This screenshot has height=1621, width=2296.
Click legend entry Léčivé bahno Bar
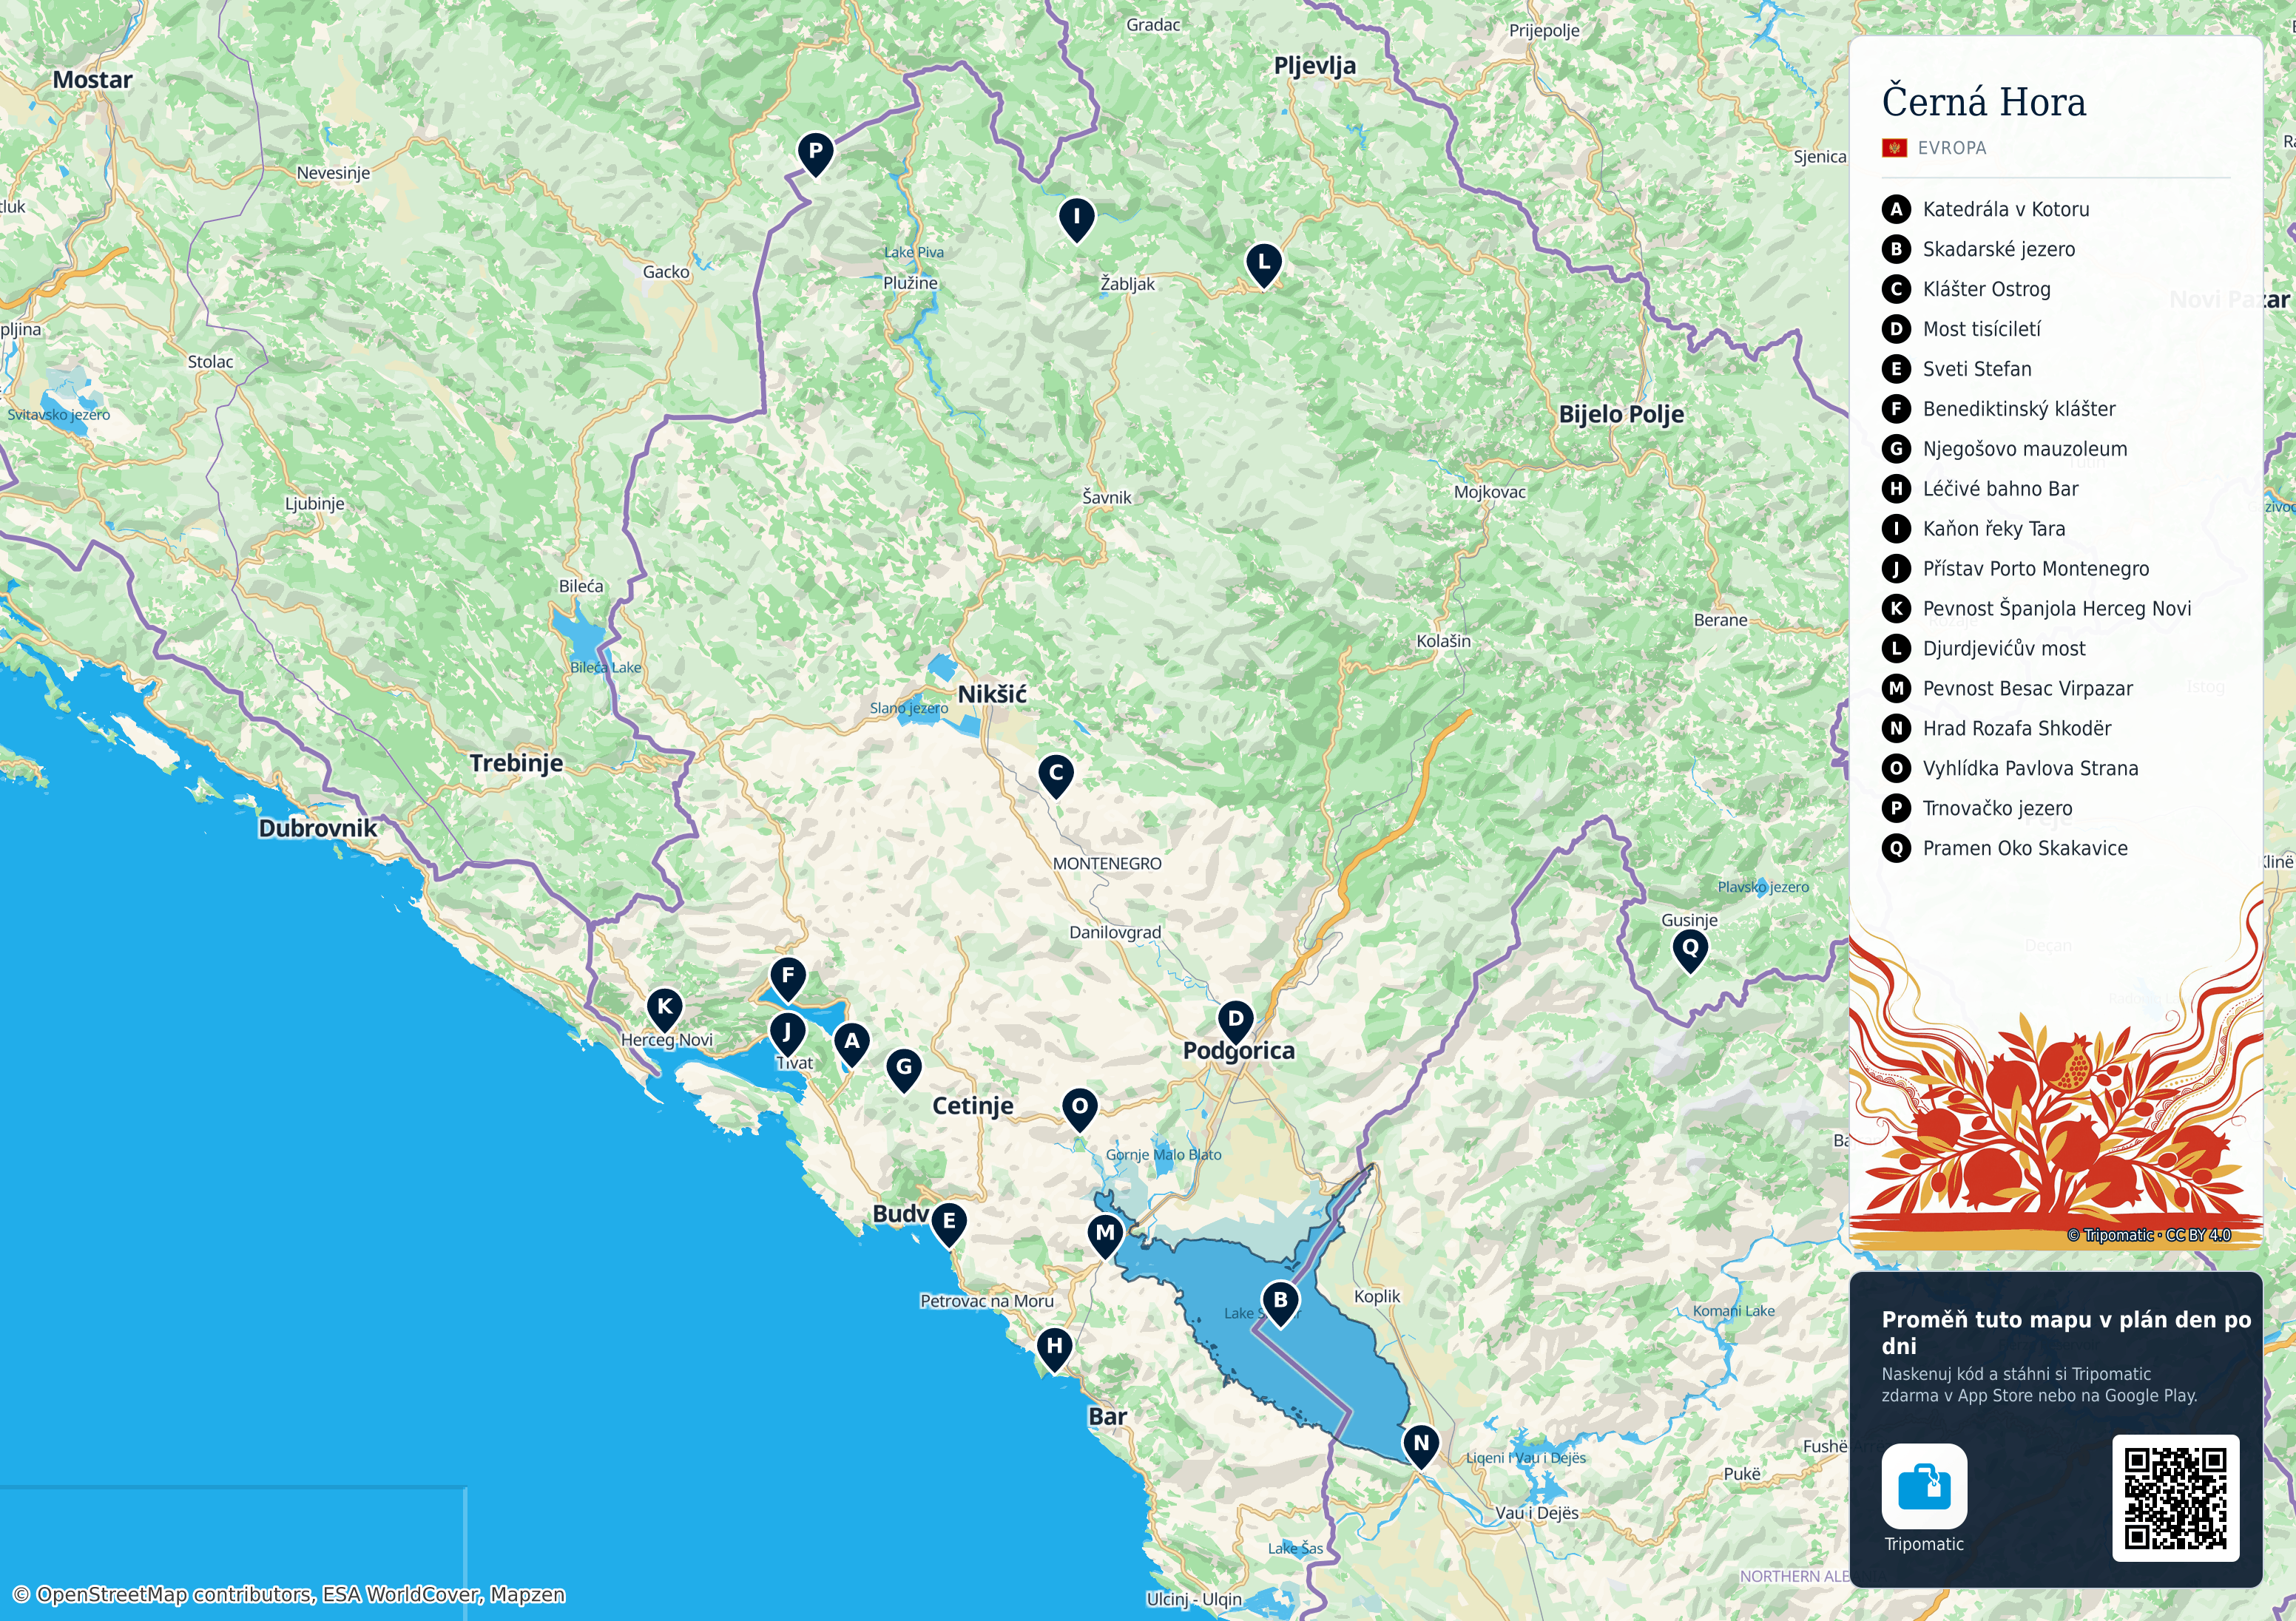tap(2001, 489)
